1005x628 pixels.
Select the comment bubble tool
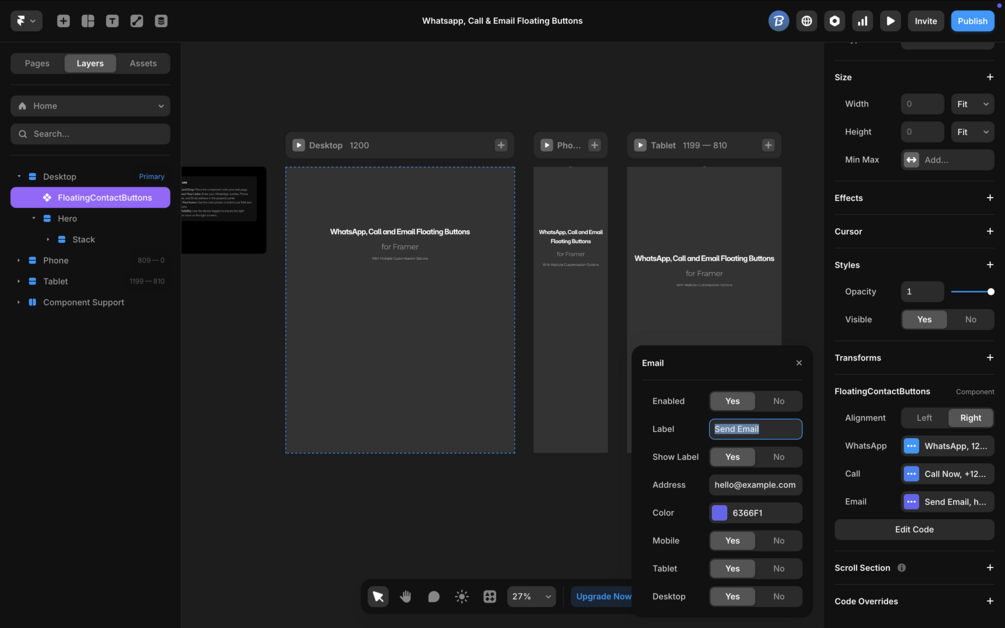point(434,597)
